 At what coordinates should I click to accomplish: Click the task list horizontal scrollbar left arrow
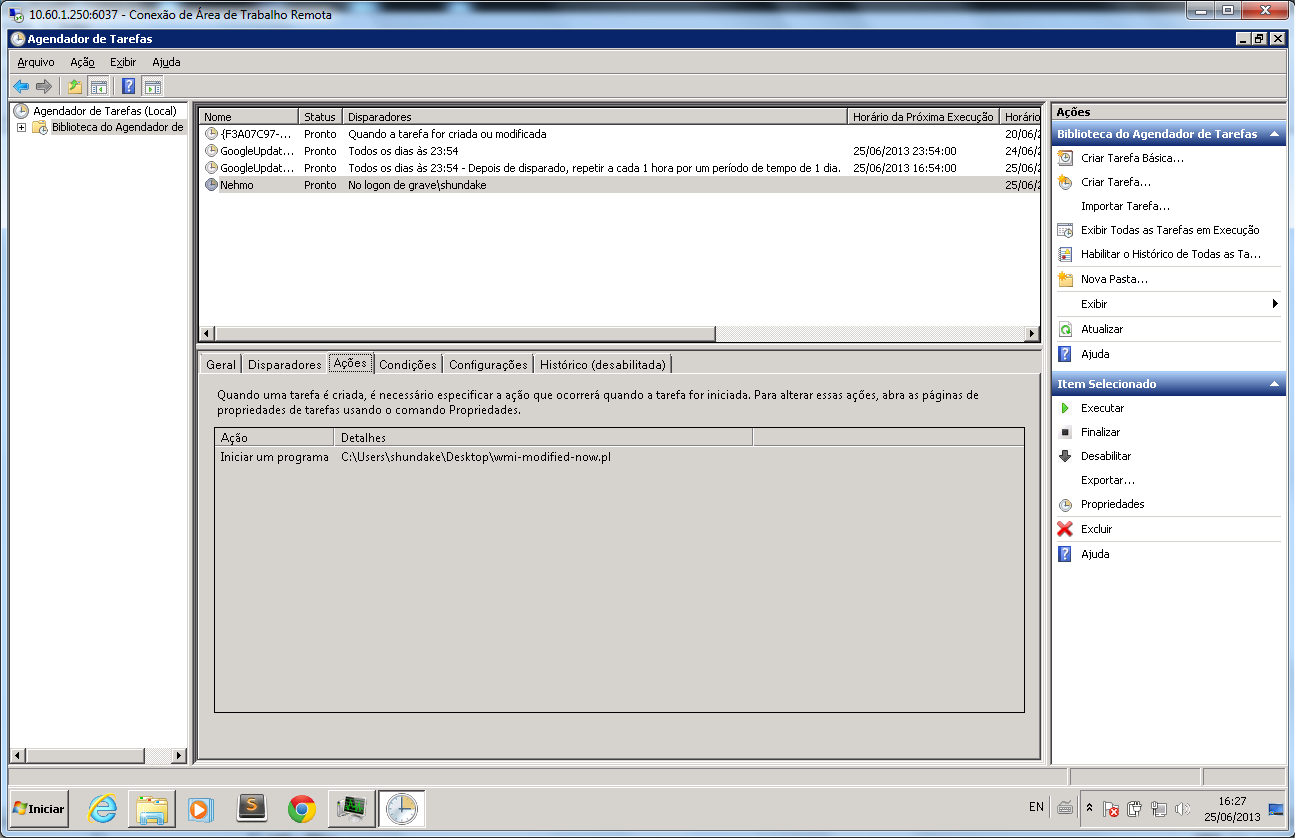[207, 333]
